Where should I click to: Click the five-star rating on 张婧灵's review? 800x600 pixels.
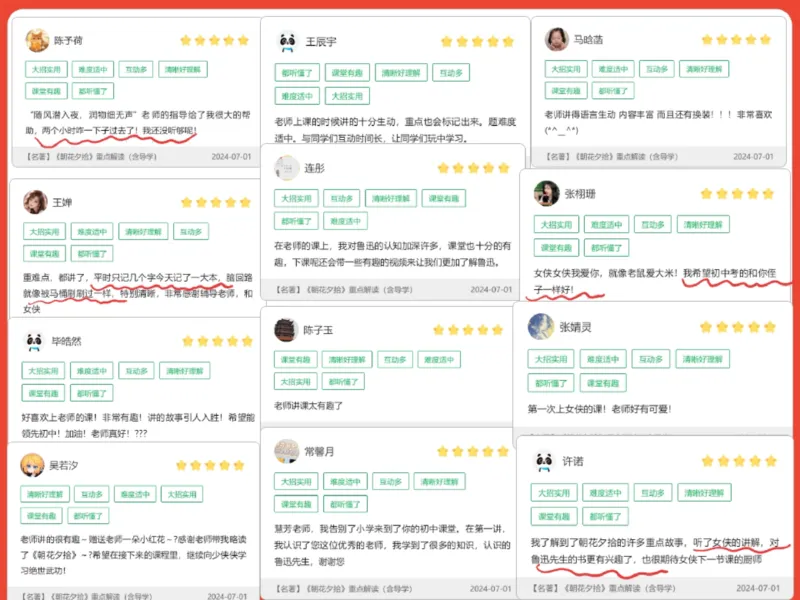(738, 327)
